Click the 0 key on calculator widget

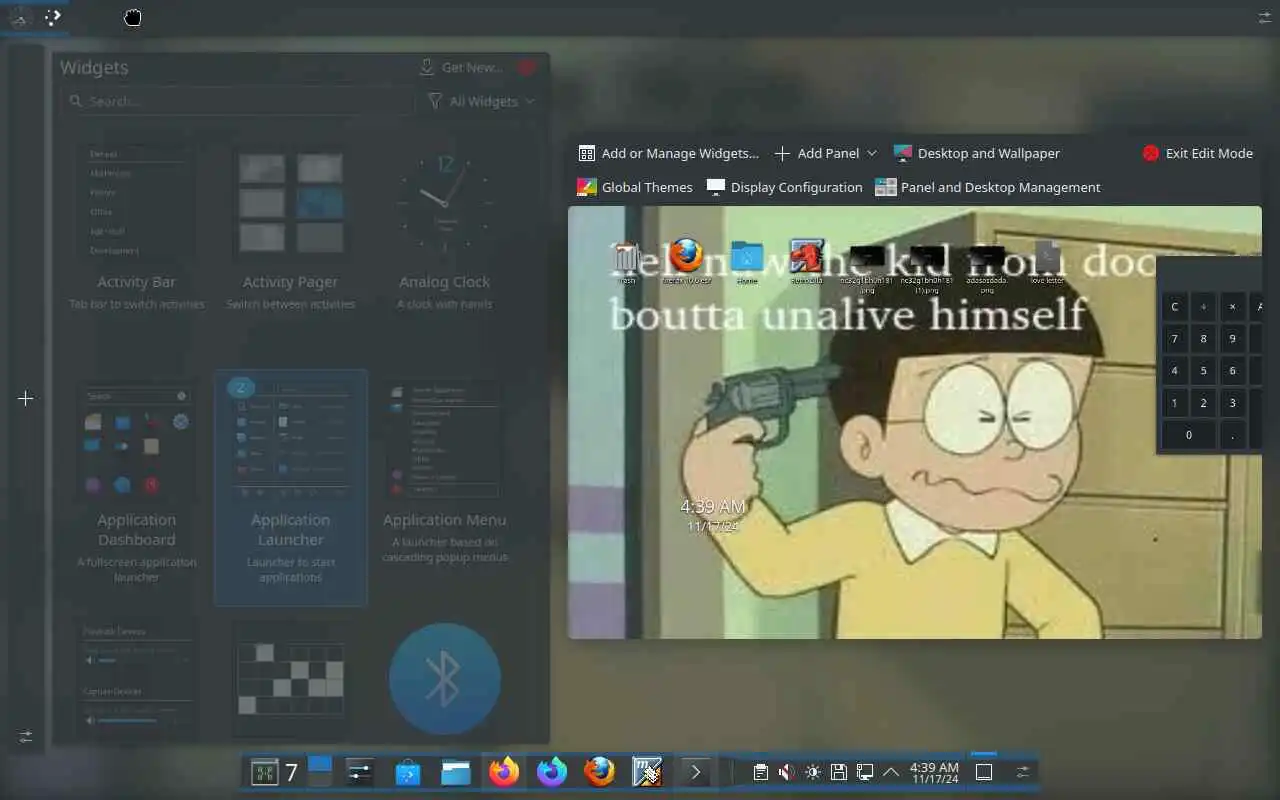click(1189, 435)
